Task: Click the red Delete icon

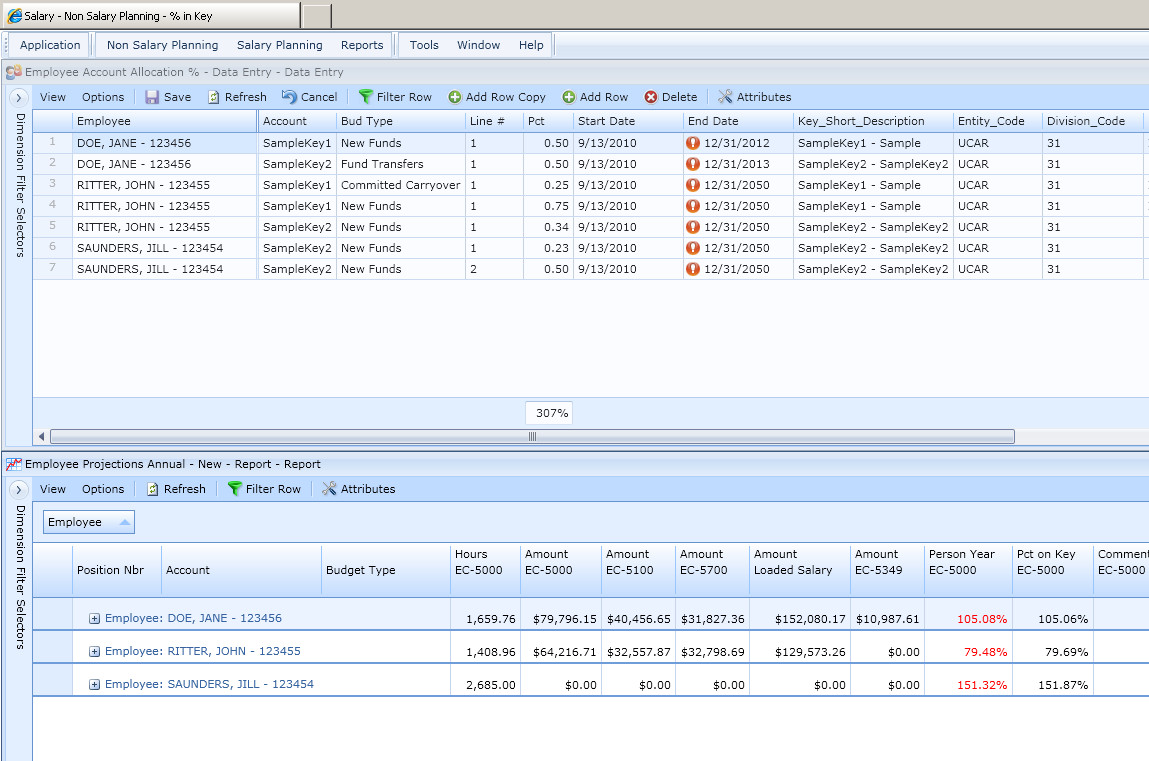Action: tap(651, 97)
